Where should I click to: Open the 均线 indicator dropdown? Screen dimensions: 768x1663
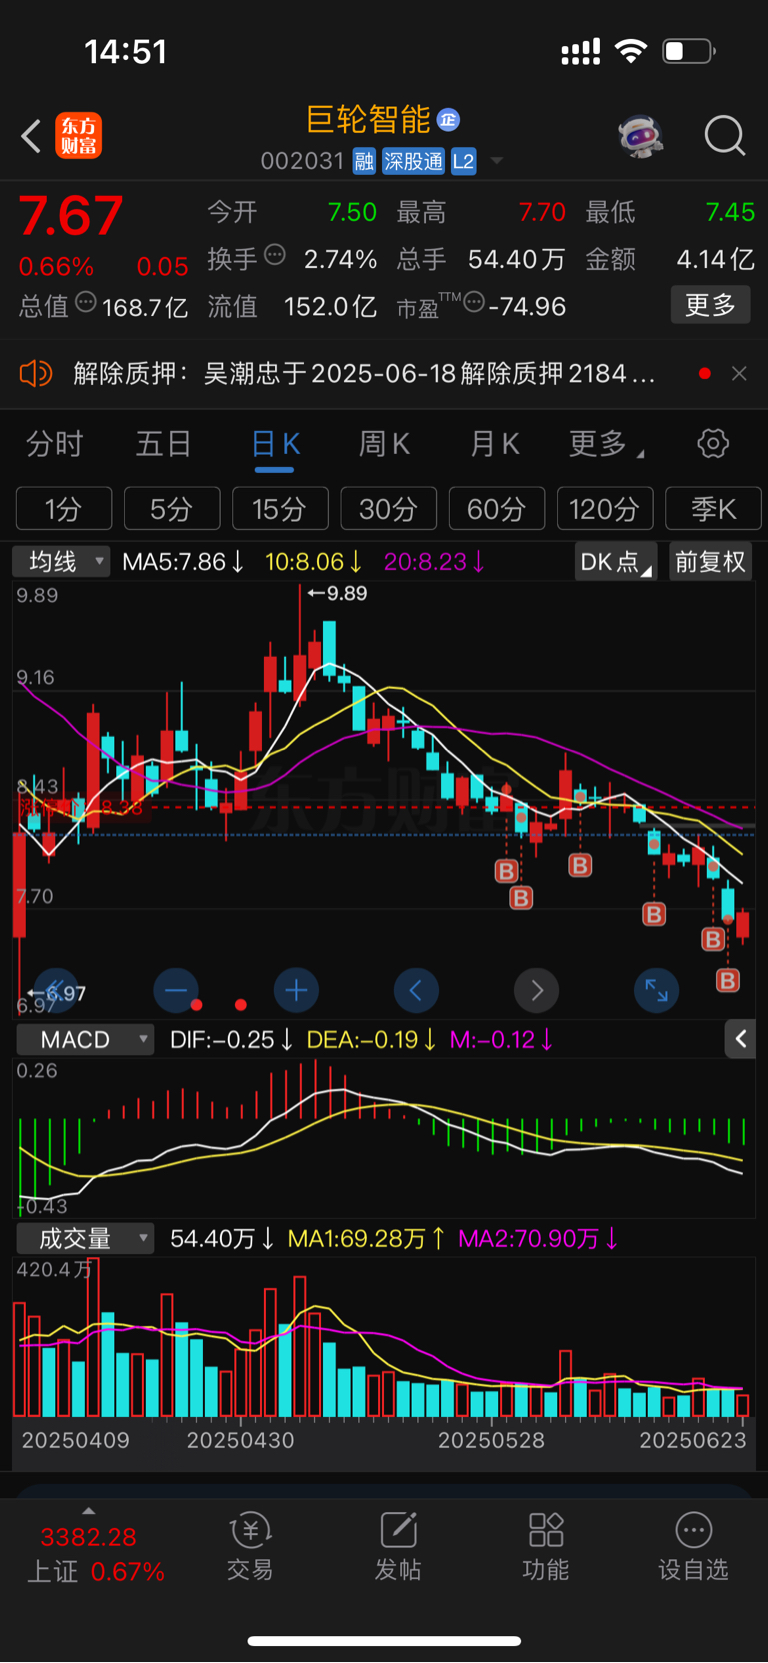point(60,561)
